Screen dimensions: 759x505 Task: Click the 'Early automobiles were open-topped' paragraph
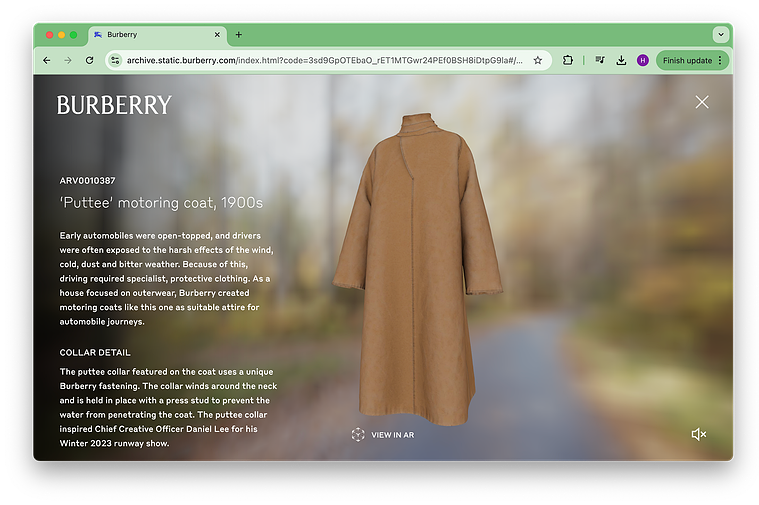(x=167, y=278)
